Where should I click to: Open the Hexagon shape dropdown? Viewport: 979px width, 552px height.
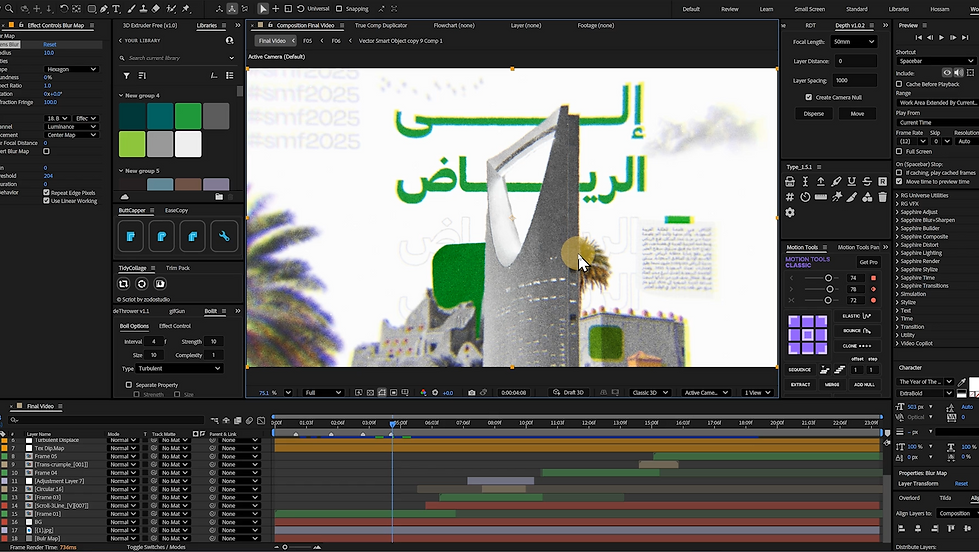pos(71,69)
